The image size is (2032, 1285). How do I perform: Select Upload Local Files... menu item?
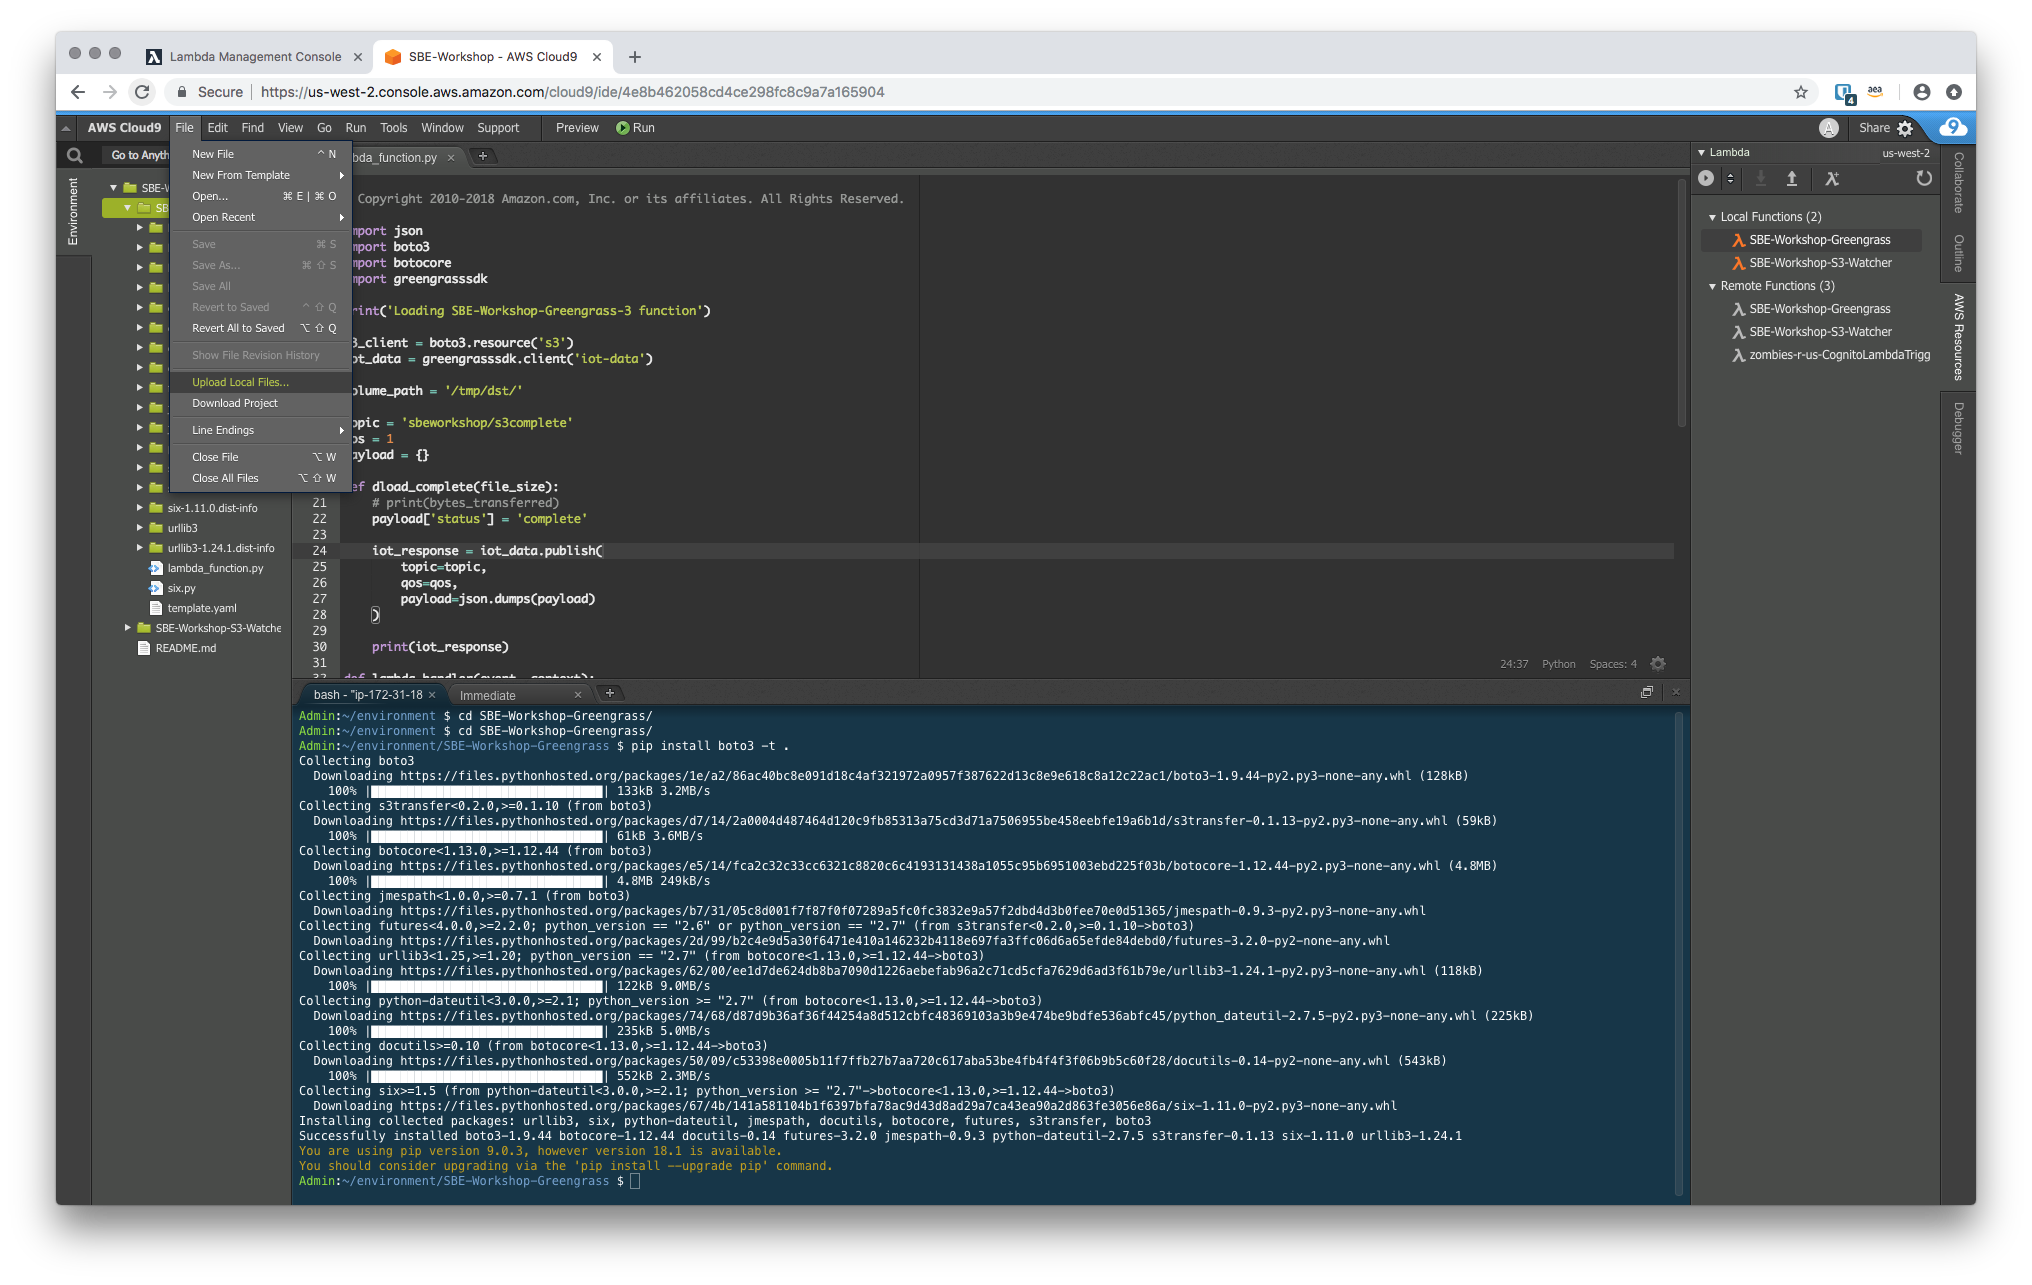click(x=262, y=382)
